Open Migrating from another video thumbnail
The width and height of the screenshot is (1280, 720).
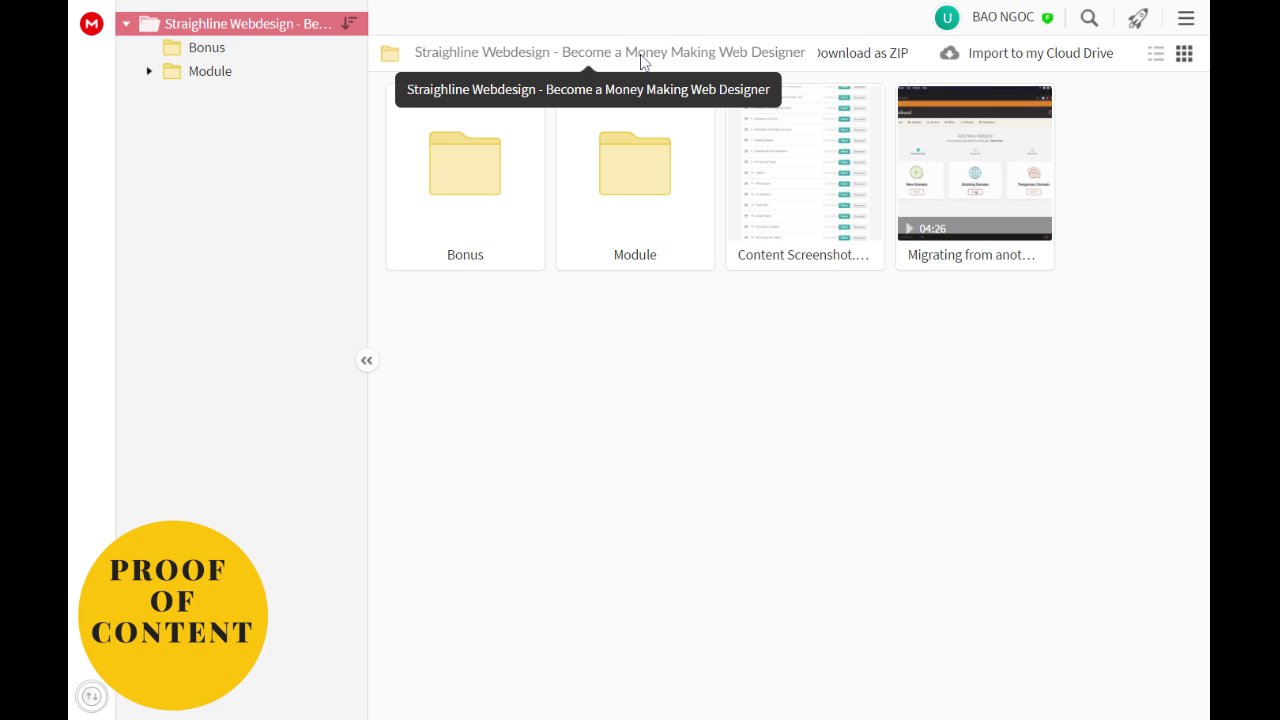[975, 163]
